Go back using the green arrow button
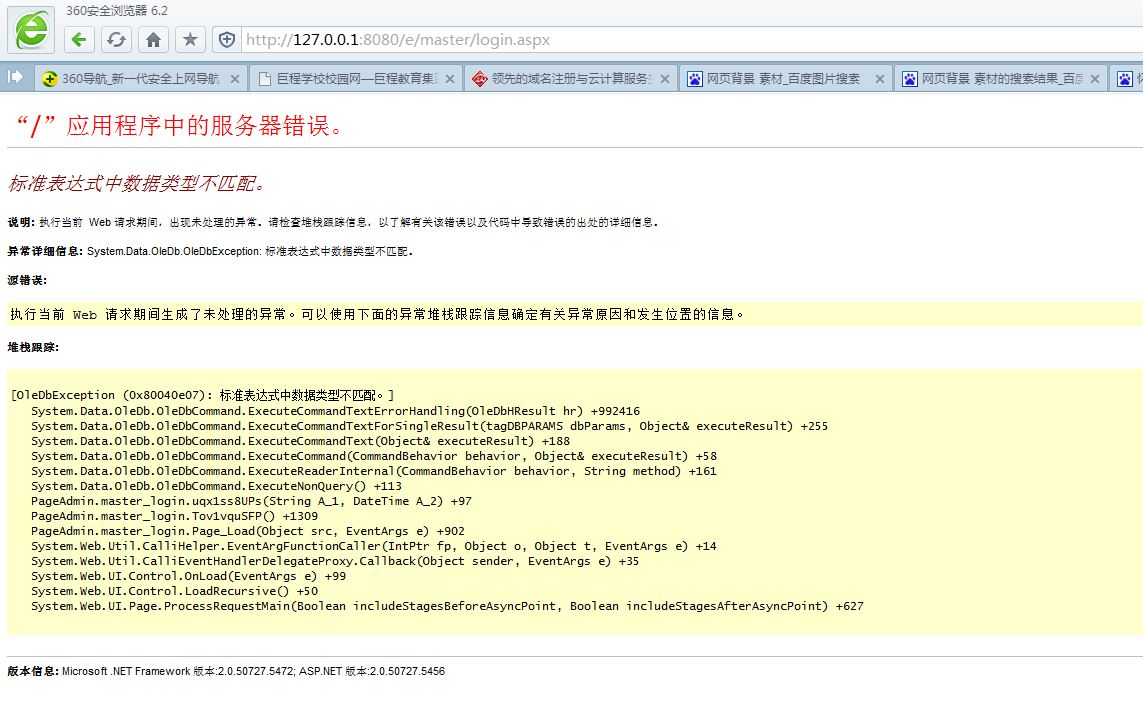The width and height of the screenshot is (1143, 728). 79,40
